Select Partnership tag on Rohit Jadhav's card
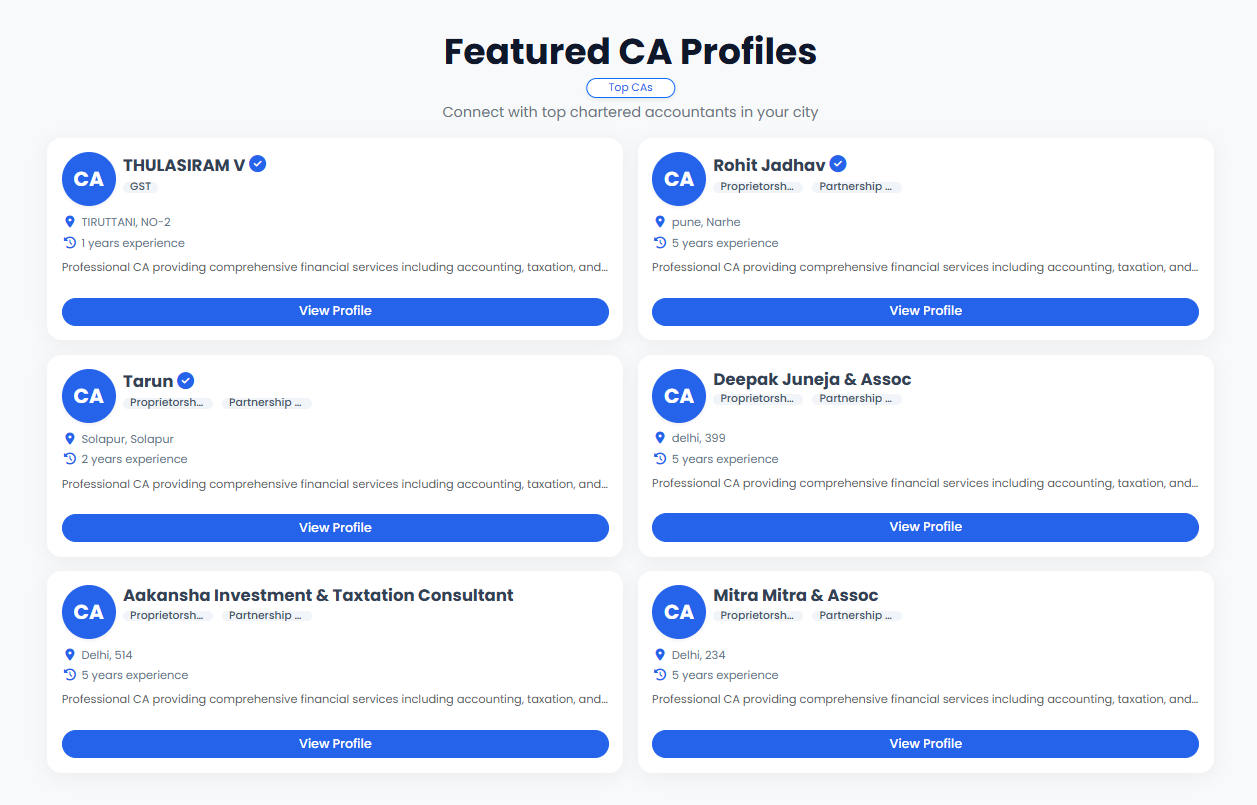Image resolution: width=1257 pixels, height=805 pixels. (856, 187)
